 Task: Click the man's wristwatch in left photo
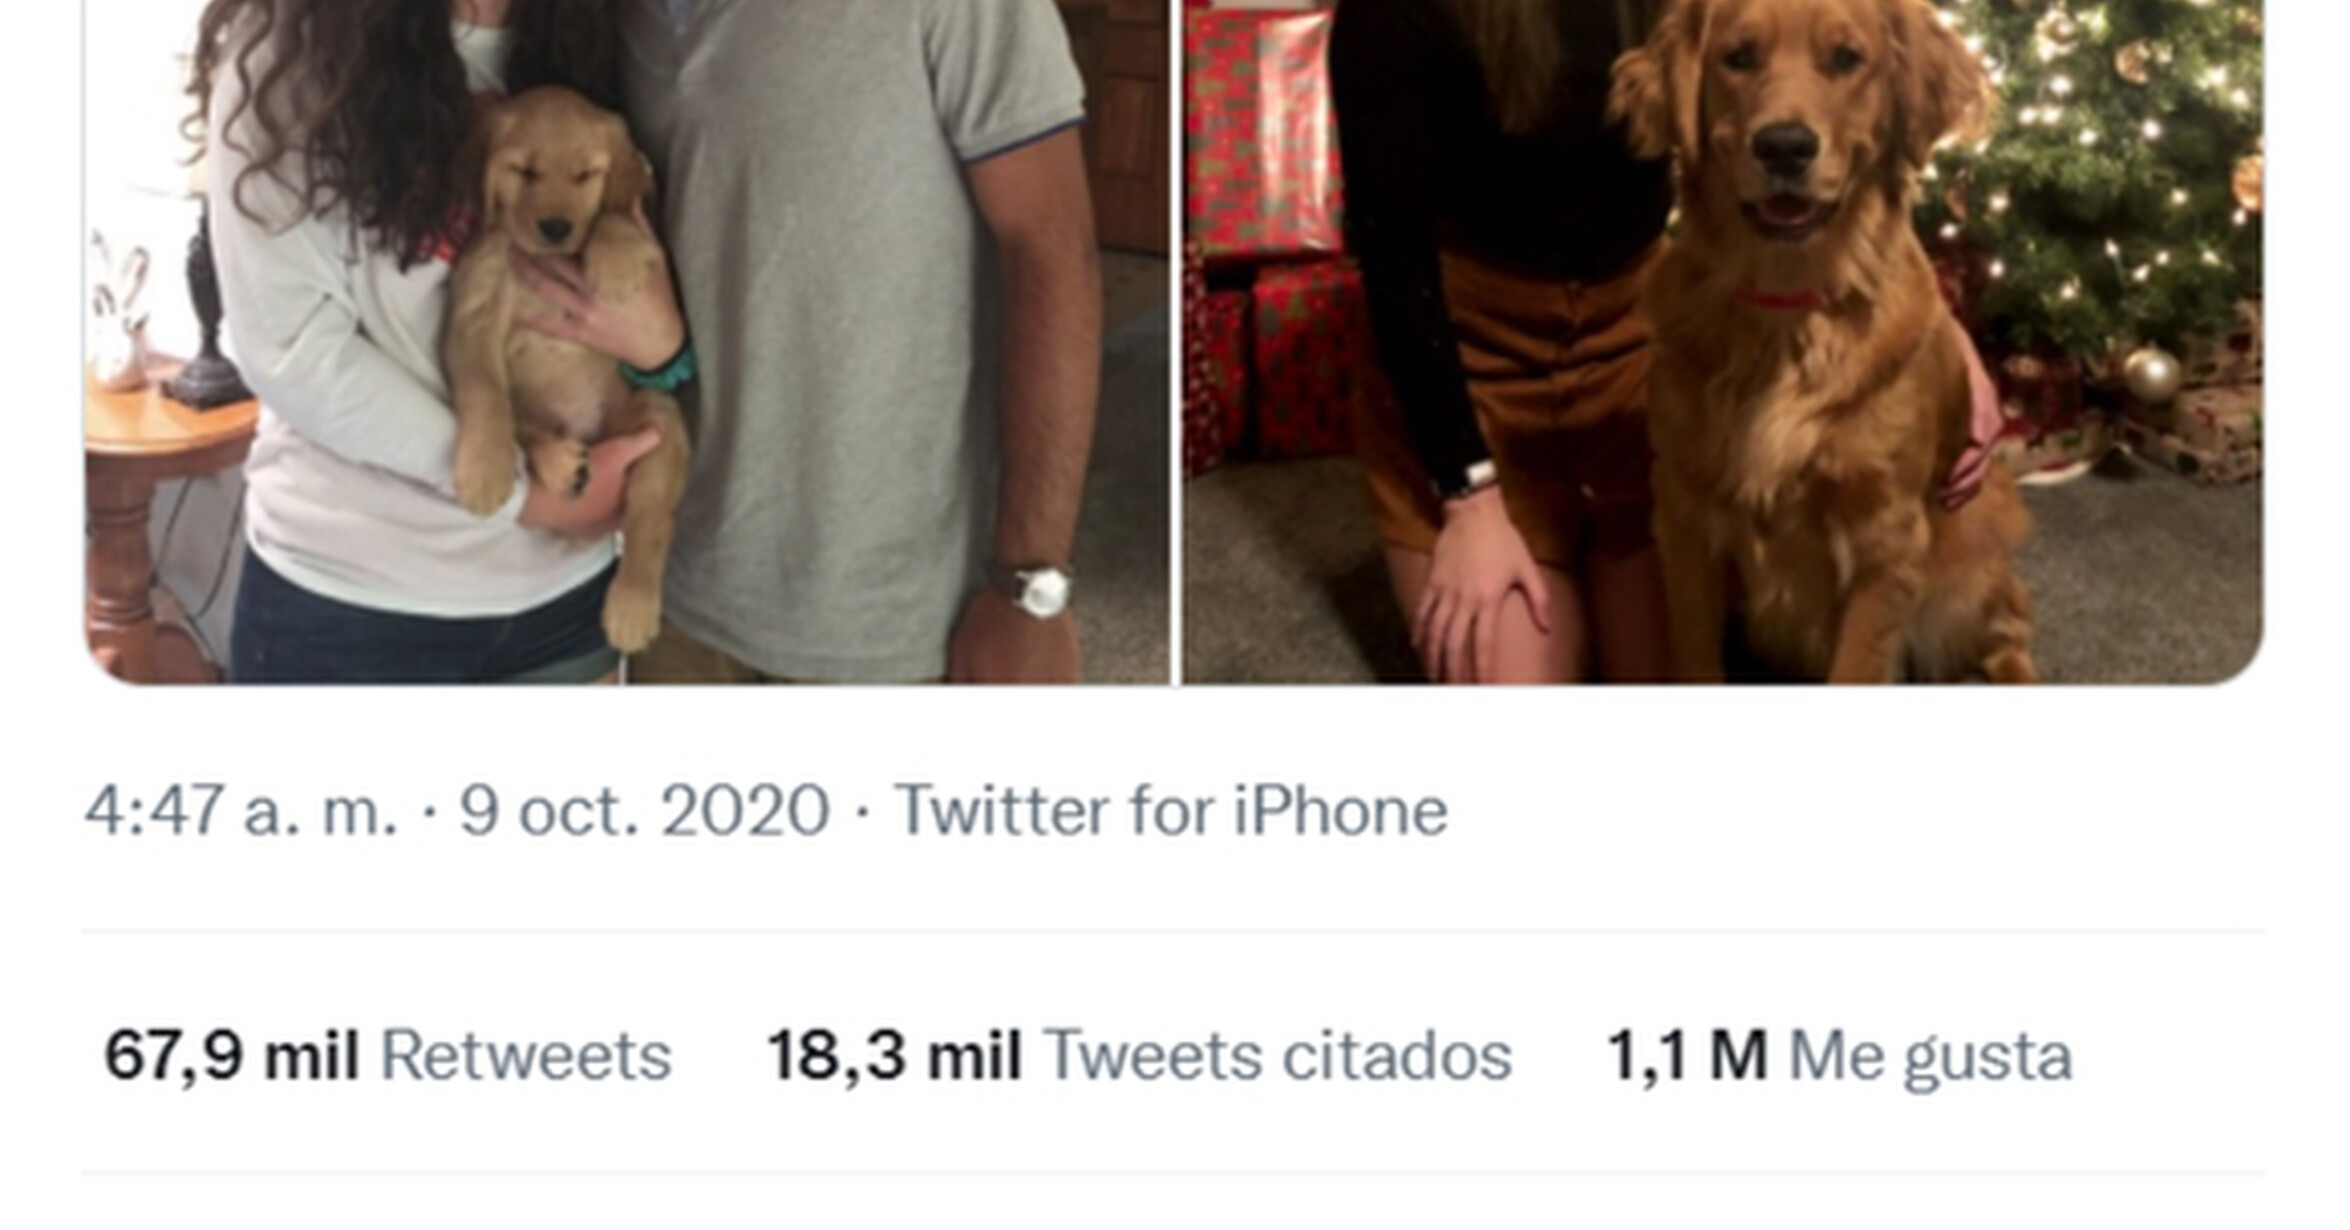click(1035, 590)
